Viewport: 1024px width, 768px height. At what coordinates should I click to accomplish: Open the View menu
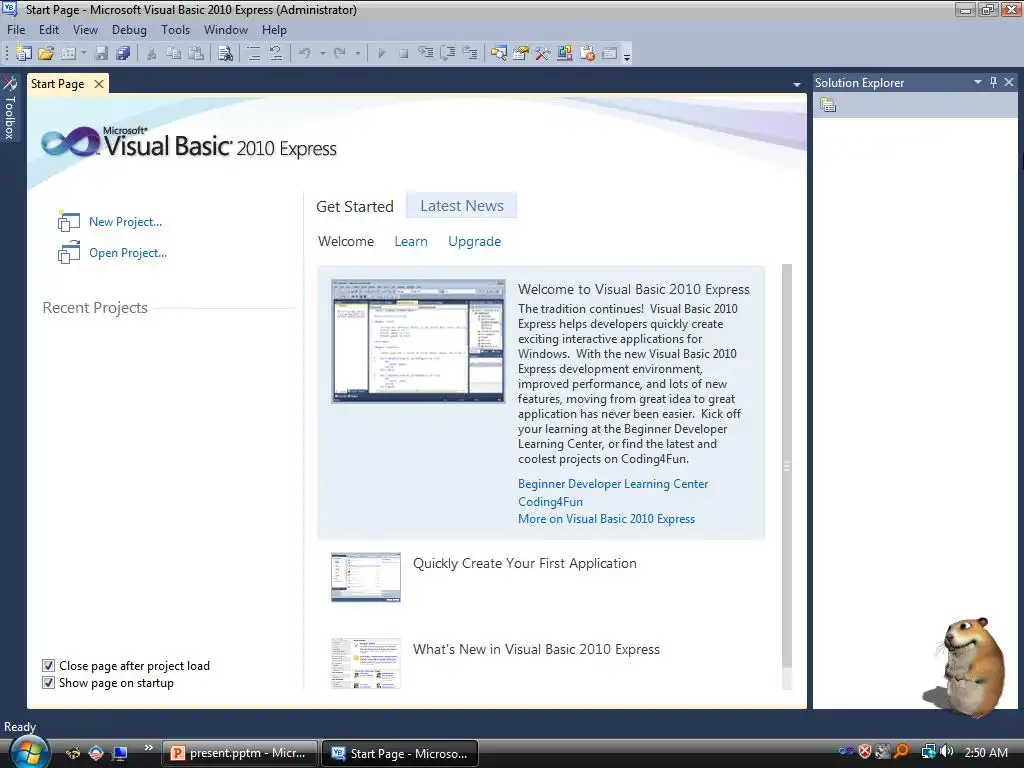86,30
